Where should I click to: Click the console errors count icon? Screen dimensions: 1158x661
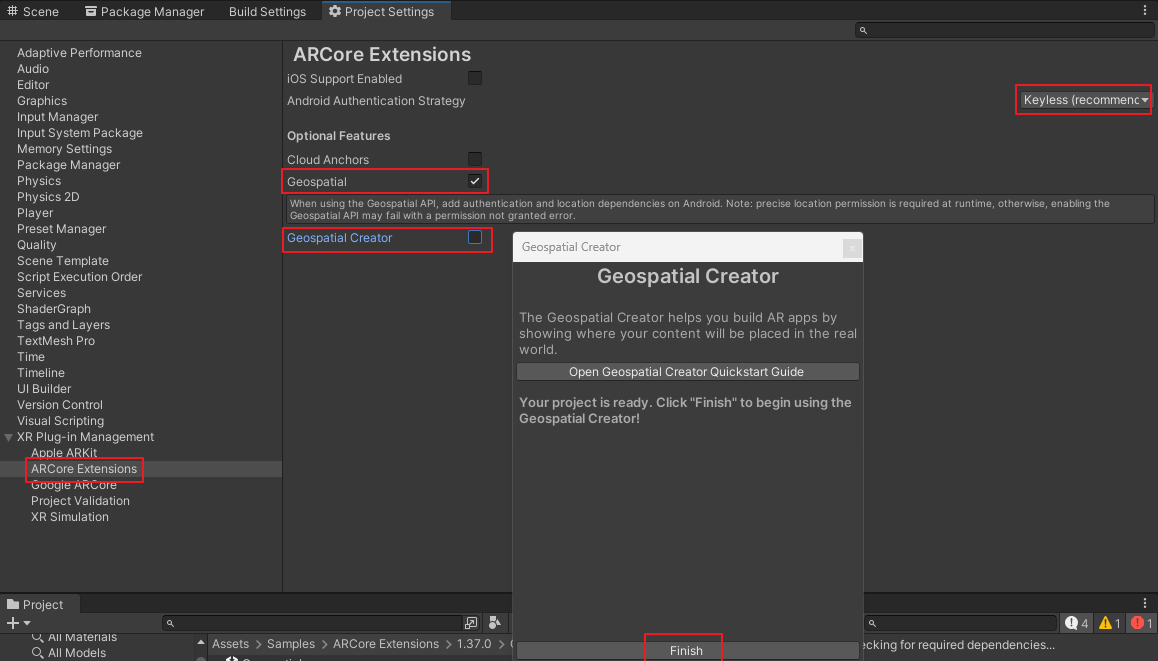point(1140,623)
